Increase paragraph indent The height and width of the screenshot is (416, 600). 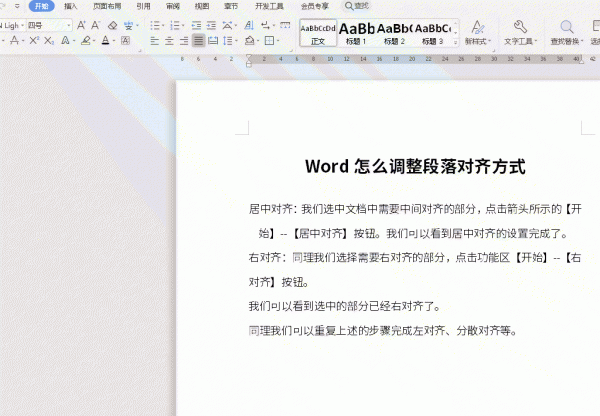click(211, 26)
